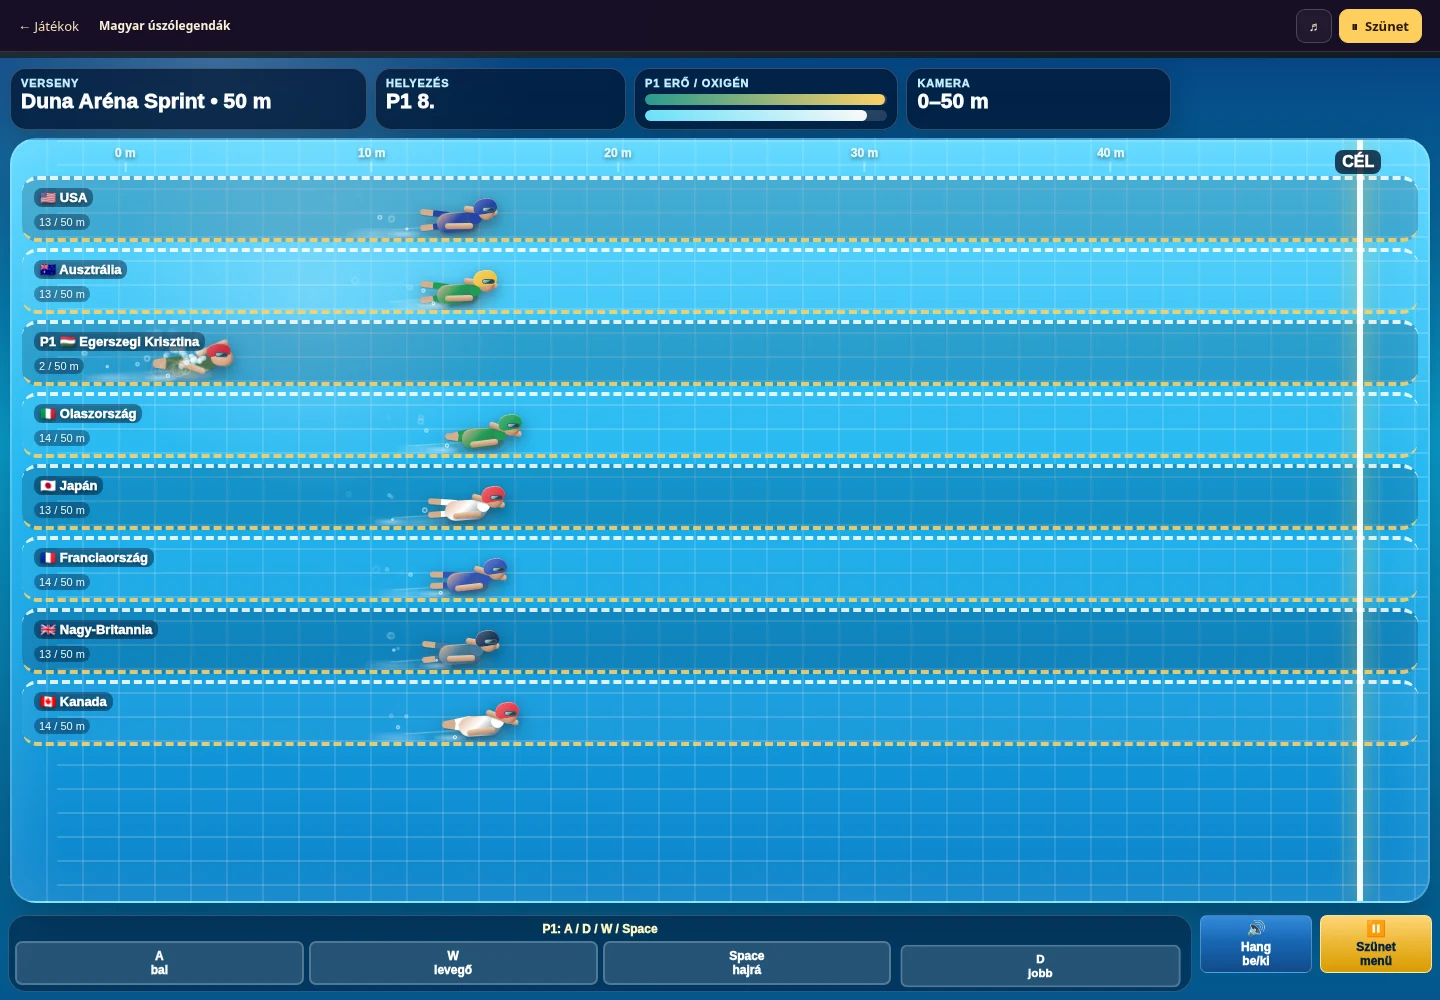Tap the Space hajrá sprint button
The width and height of the screenshot is (1440, 1000).
(x=747, y=963)
